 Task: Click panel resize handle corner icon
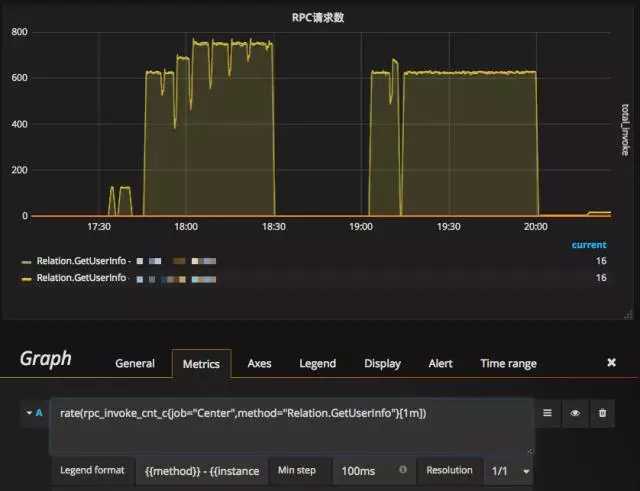click(x=629, y=314)
